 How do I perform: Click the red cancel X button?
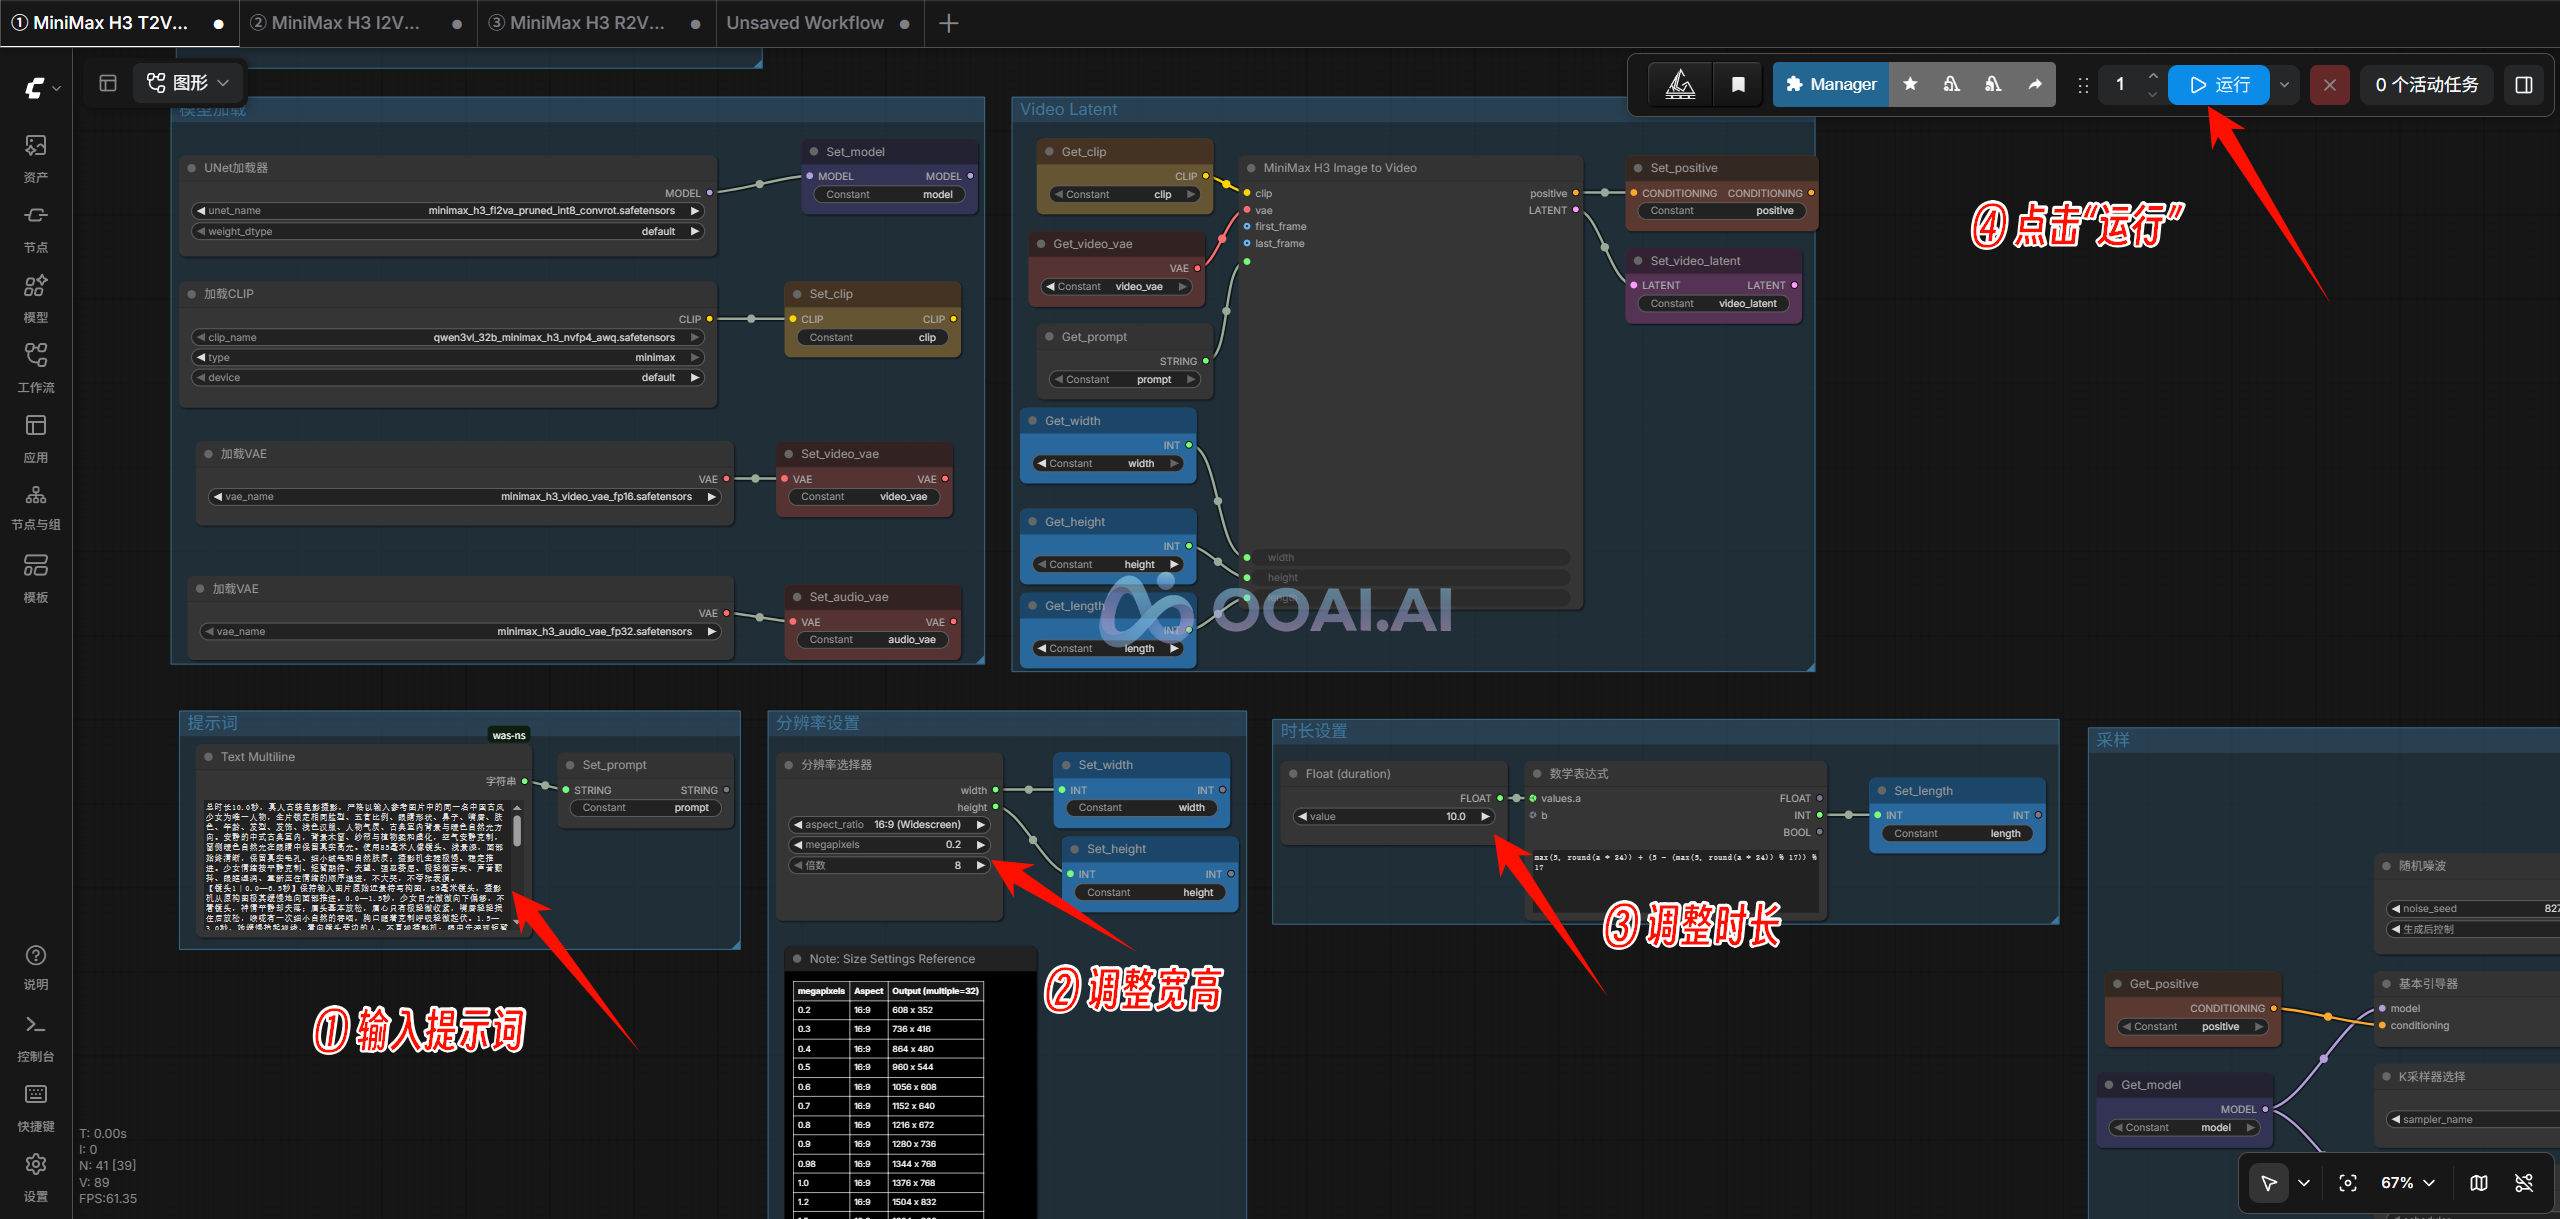pos(2330,85)
